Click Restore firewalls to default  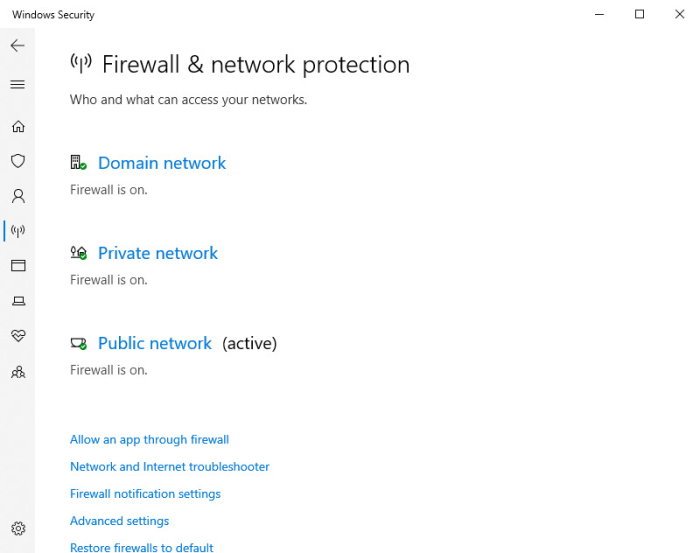(x=142, y=548)
